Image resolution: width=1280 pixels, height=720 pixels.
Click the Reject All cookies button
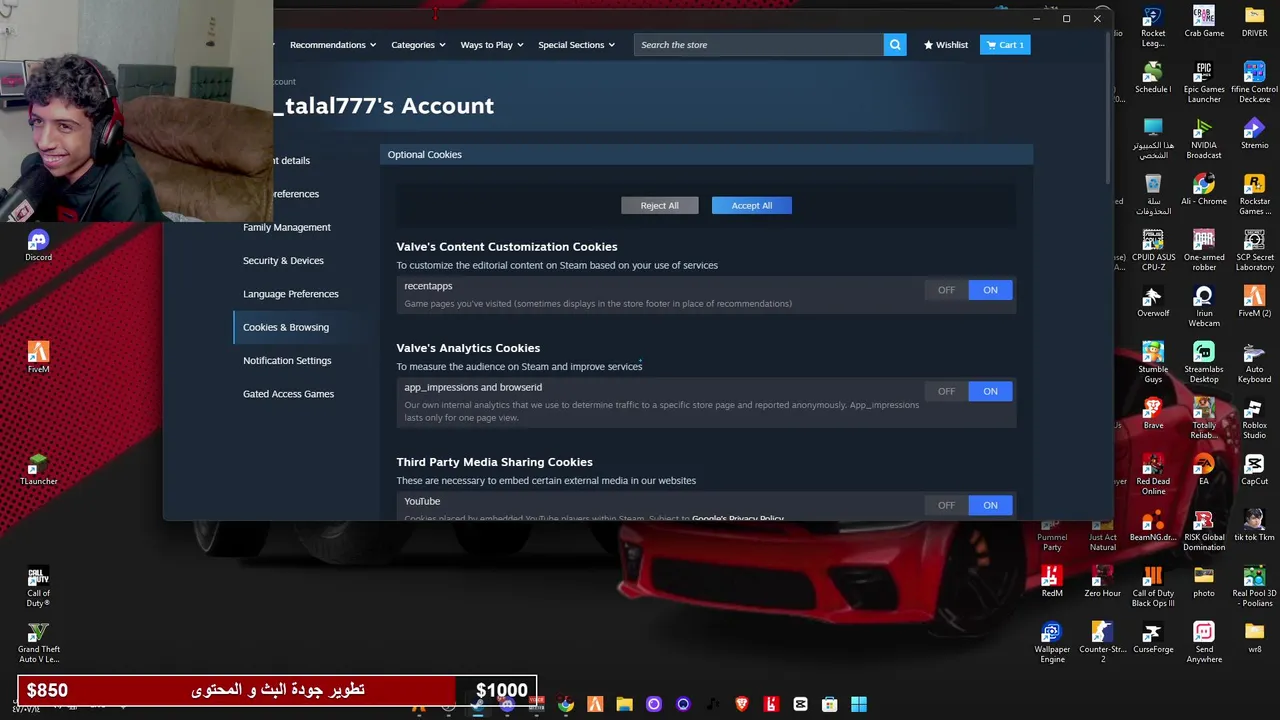coord(659,205)
